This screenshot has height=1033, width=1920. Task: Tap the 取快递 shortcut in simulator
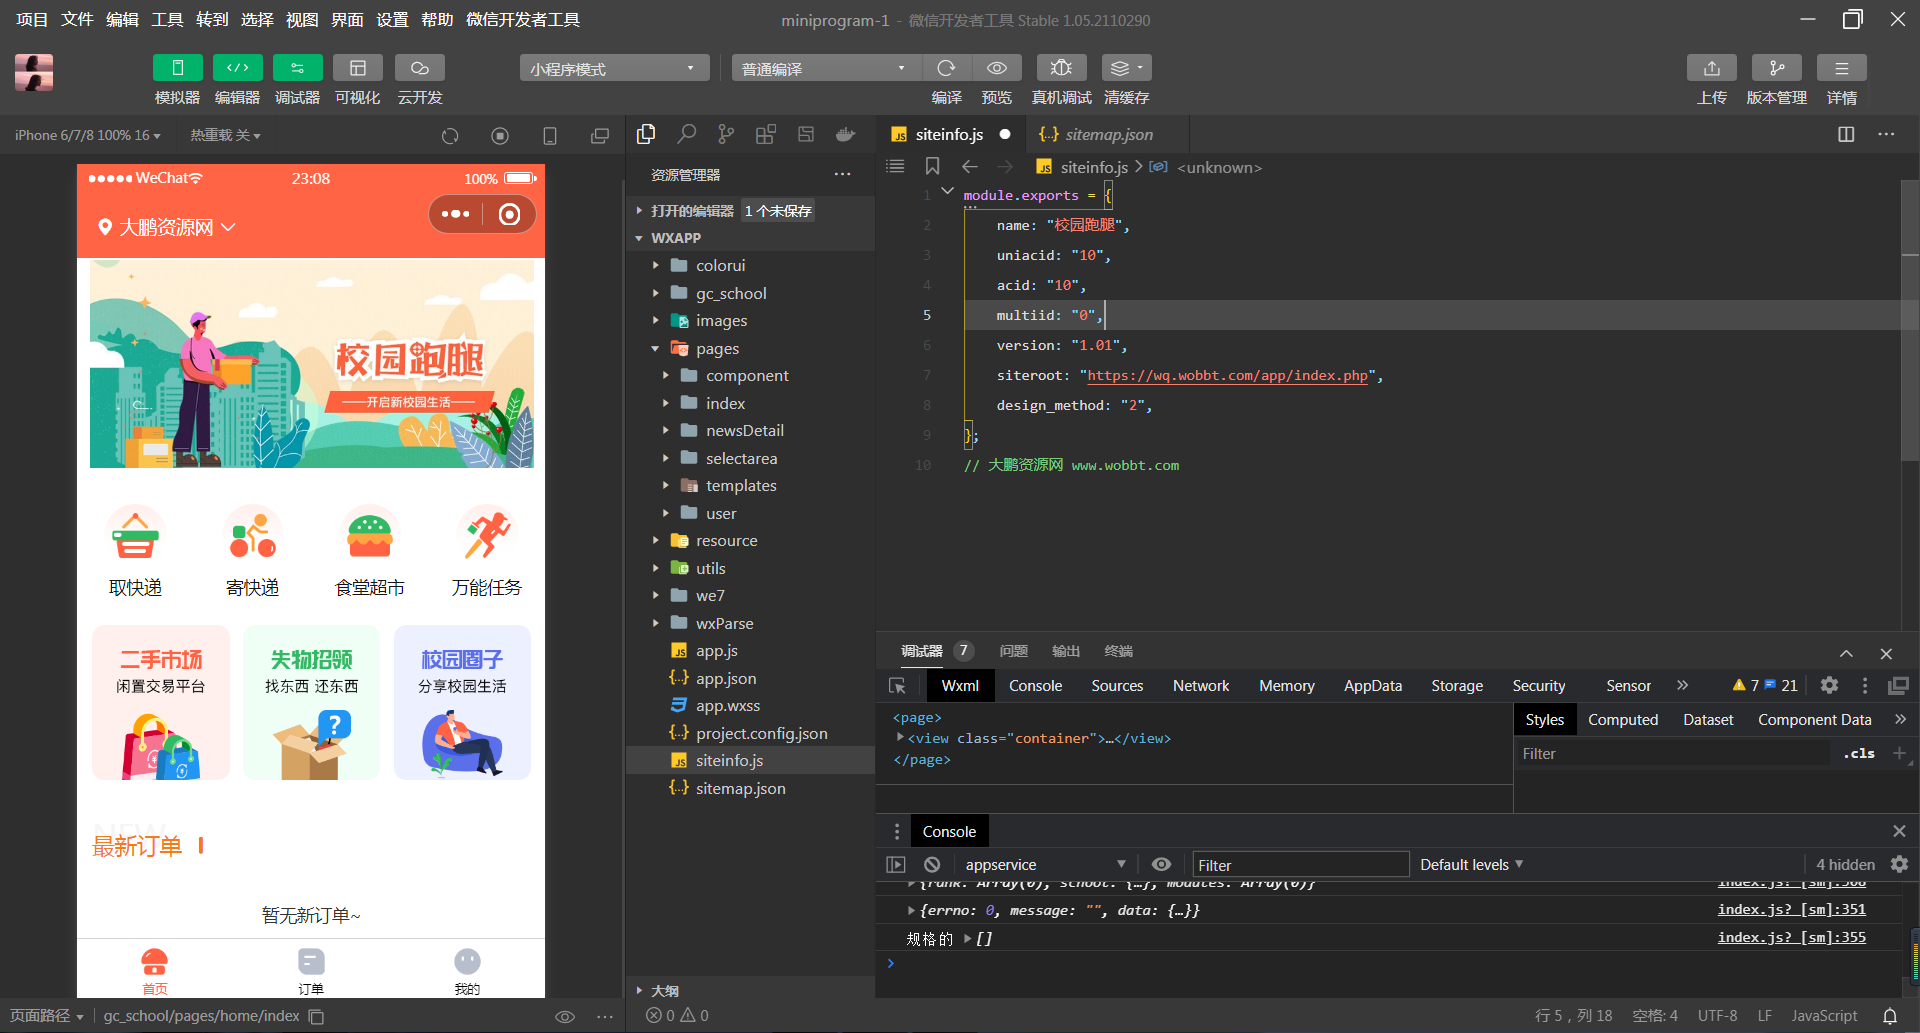point(136,552)
